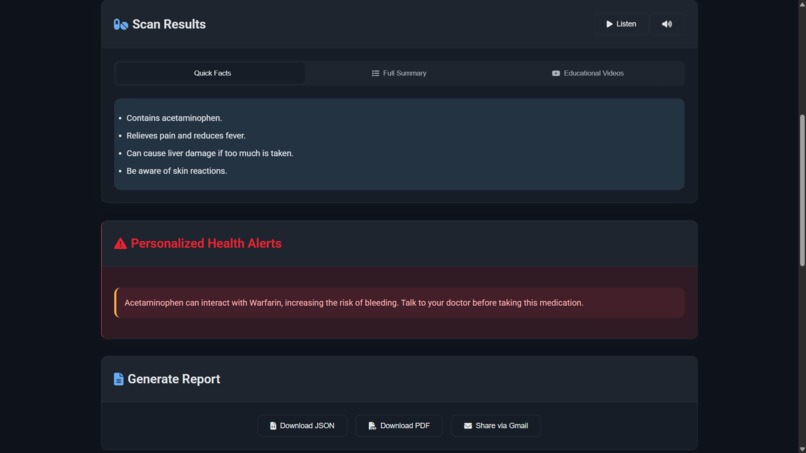Click 'Relieves pain and reduces fever.' text
806x453 pixels.
tap(186, 136)
